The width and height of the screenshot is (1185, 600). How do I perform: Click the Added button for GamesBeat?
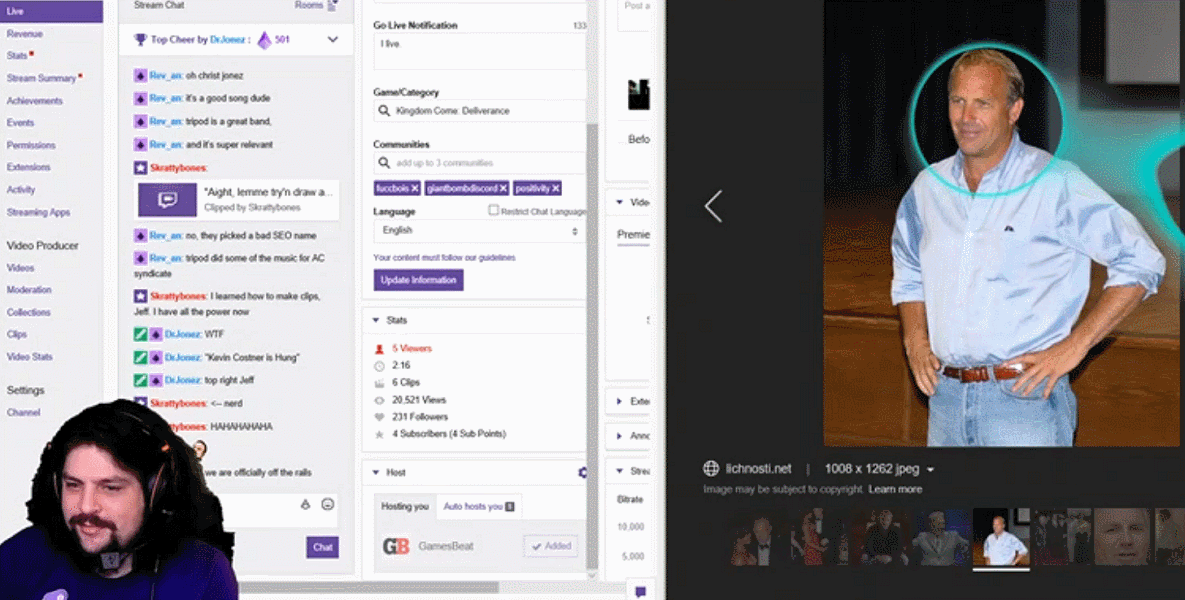551,546
